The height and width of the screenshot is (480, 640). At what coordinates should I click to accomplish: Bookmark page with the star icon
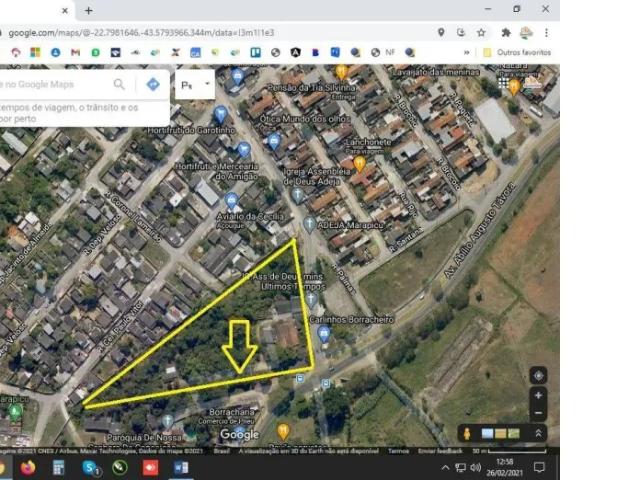[481, 33]
